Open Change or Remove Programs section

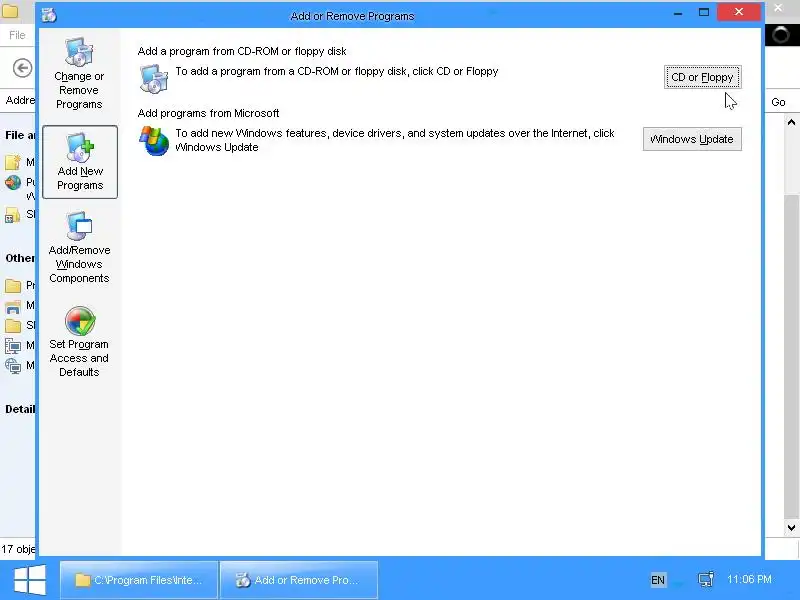click(79, 73)
